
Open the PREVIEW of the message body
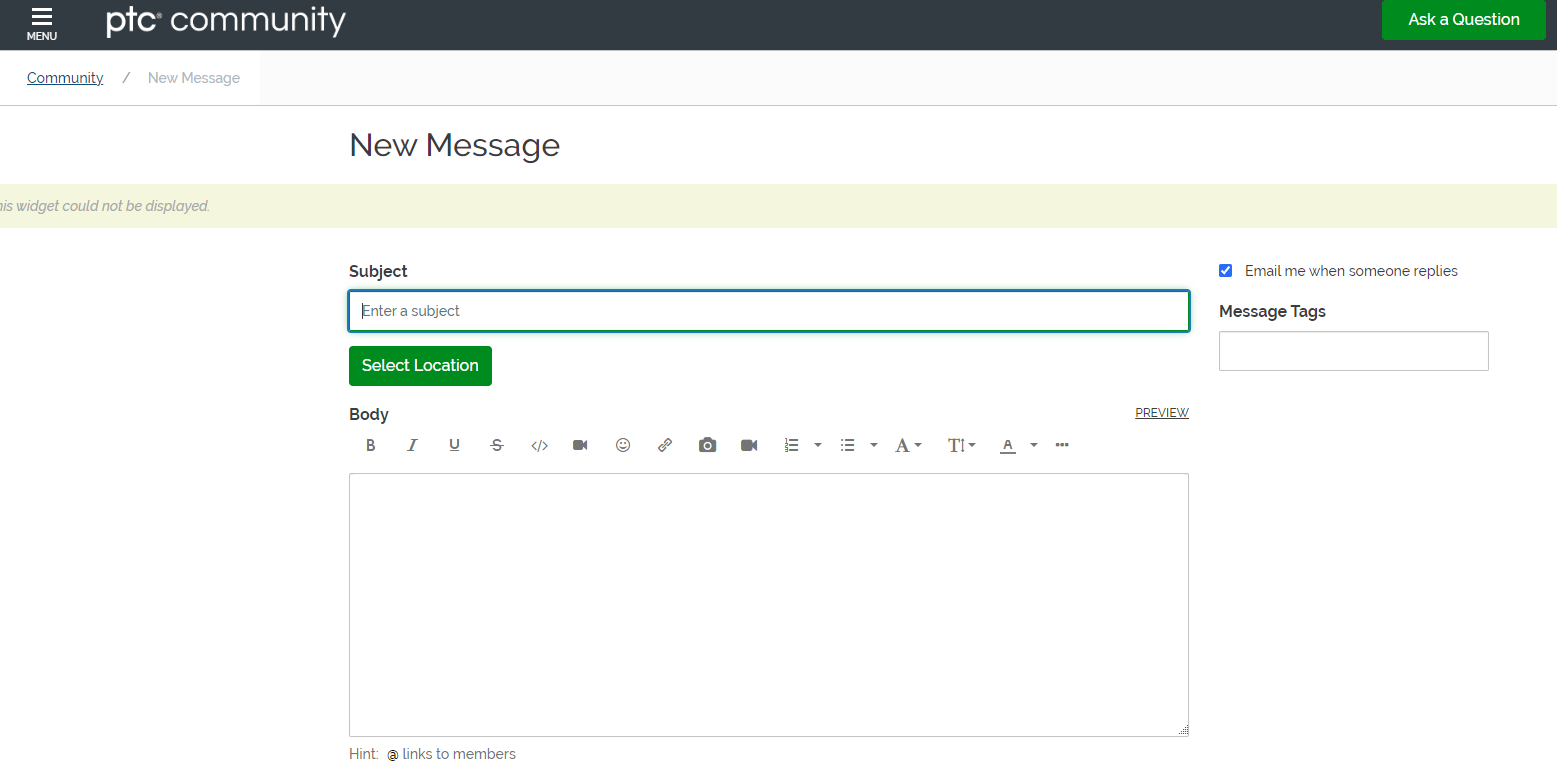pyautogui.click(x=1161, y=412)
